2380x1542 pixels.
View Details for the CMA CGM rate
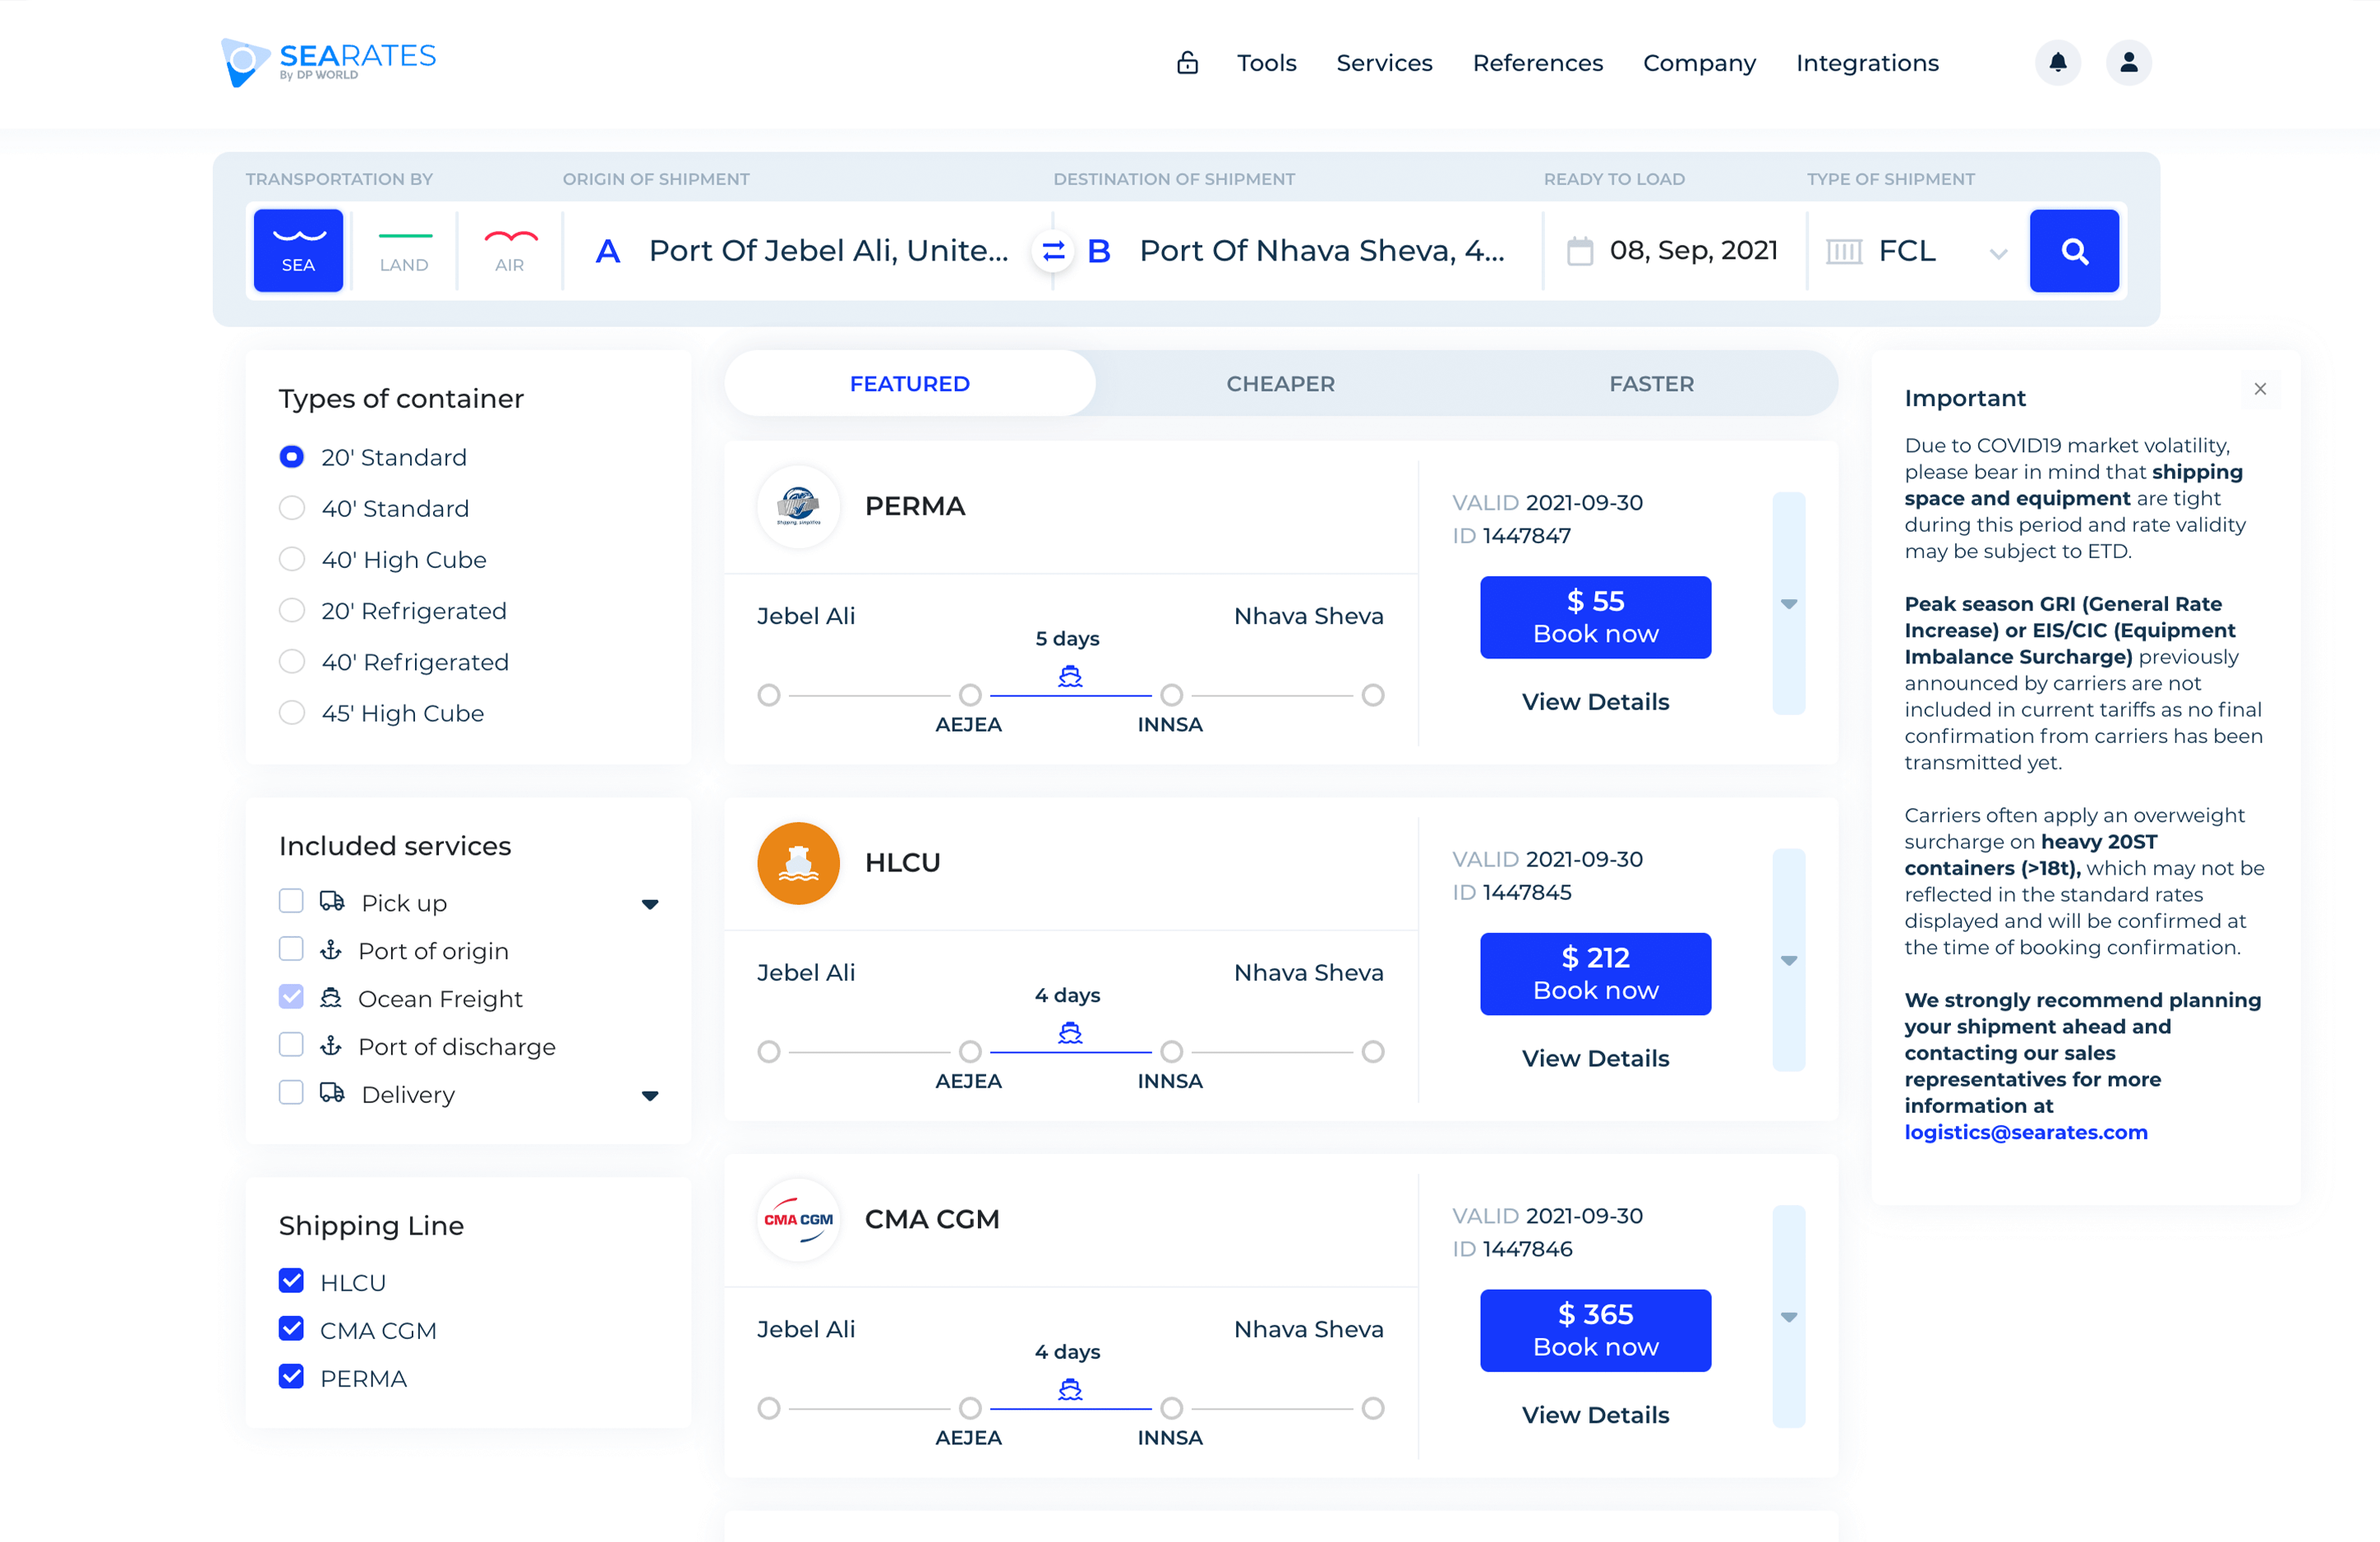point(1595,1415)
